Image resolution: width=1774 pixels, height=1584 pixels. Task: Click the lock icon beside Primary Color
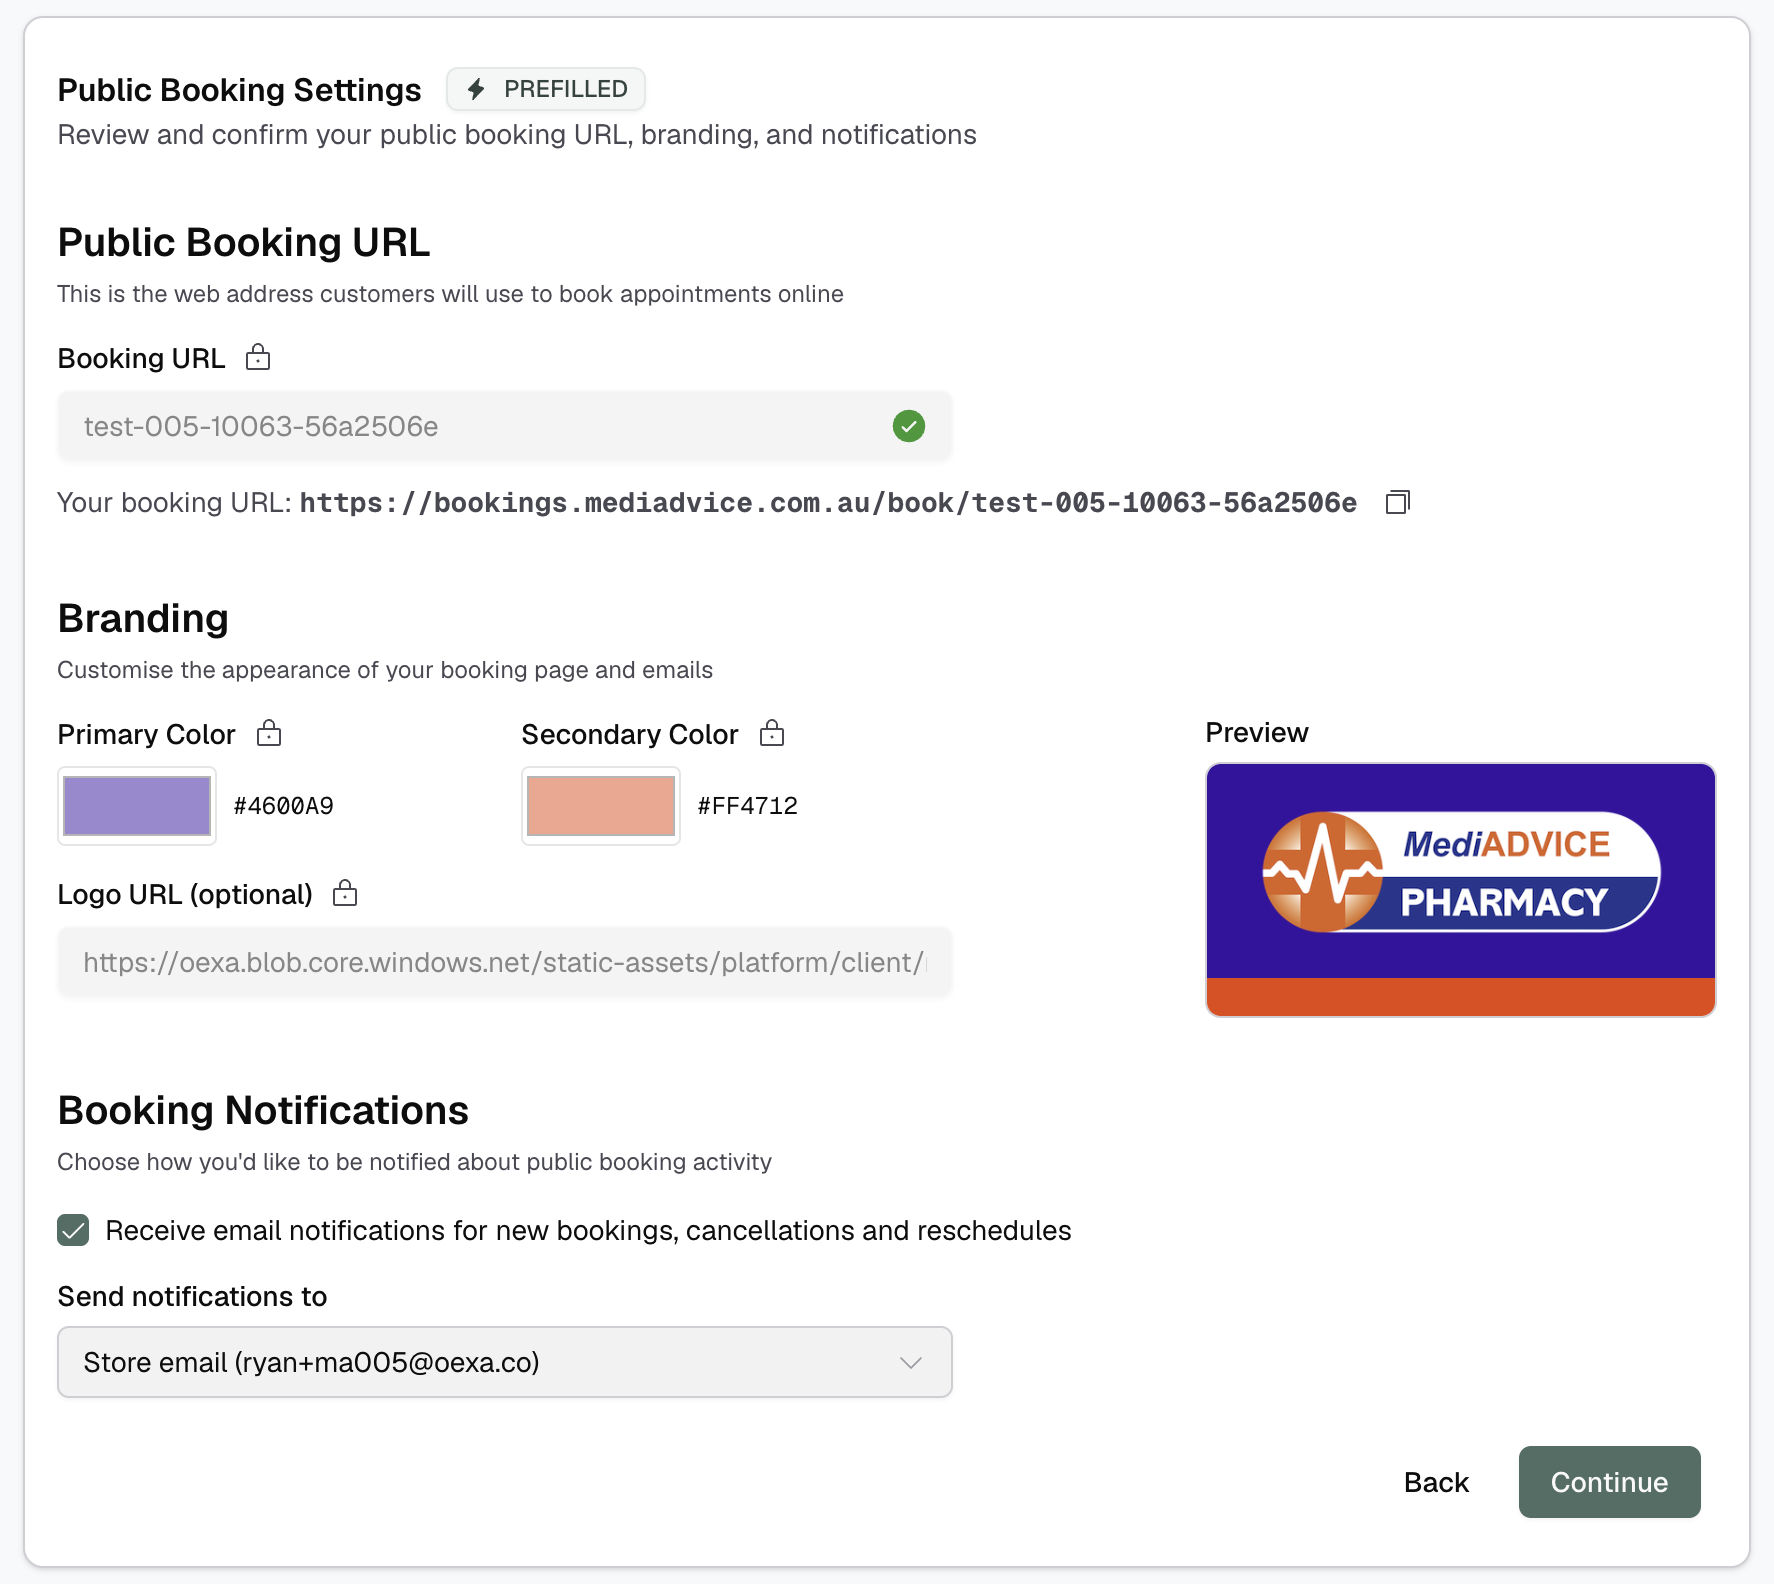click(x=268, y=733)
